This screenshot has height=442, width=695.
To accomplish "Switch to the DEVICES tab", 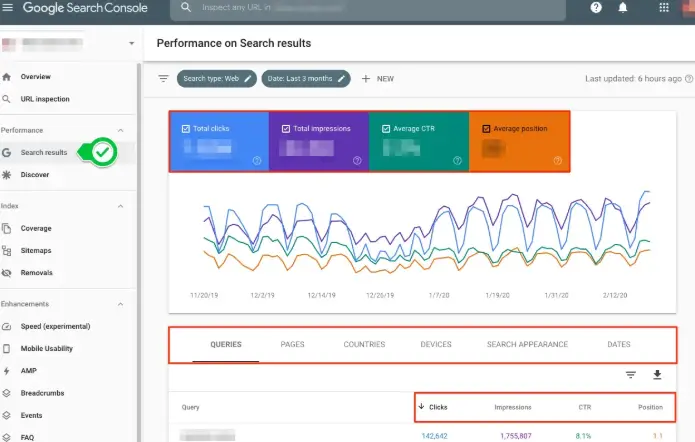I will 436,344.
